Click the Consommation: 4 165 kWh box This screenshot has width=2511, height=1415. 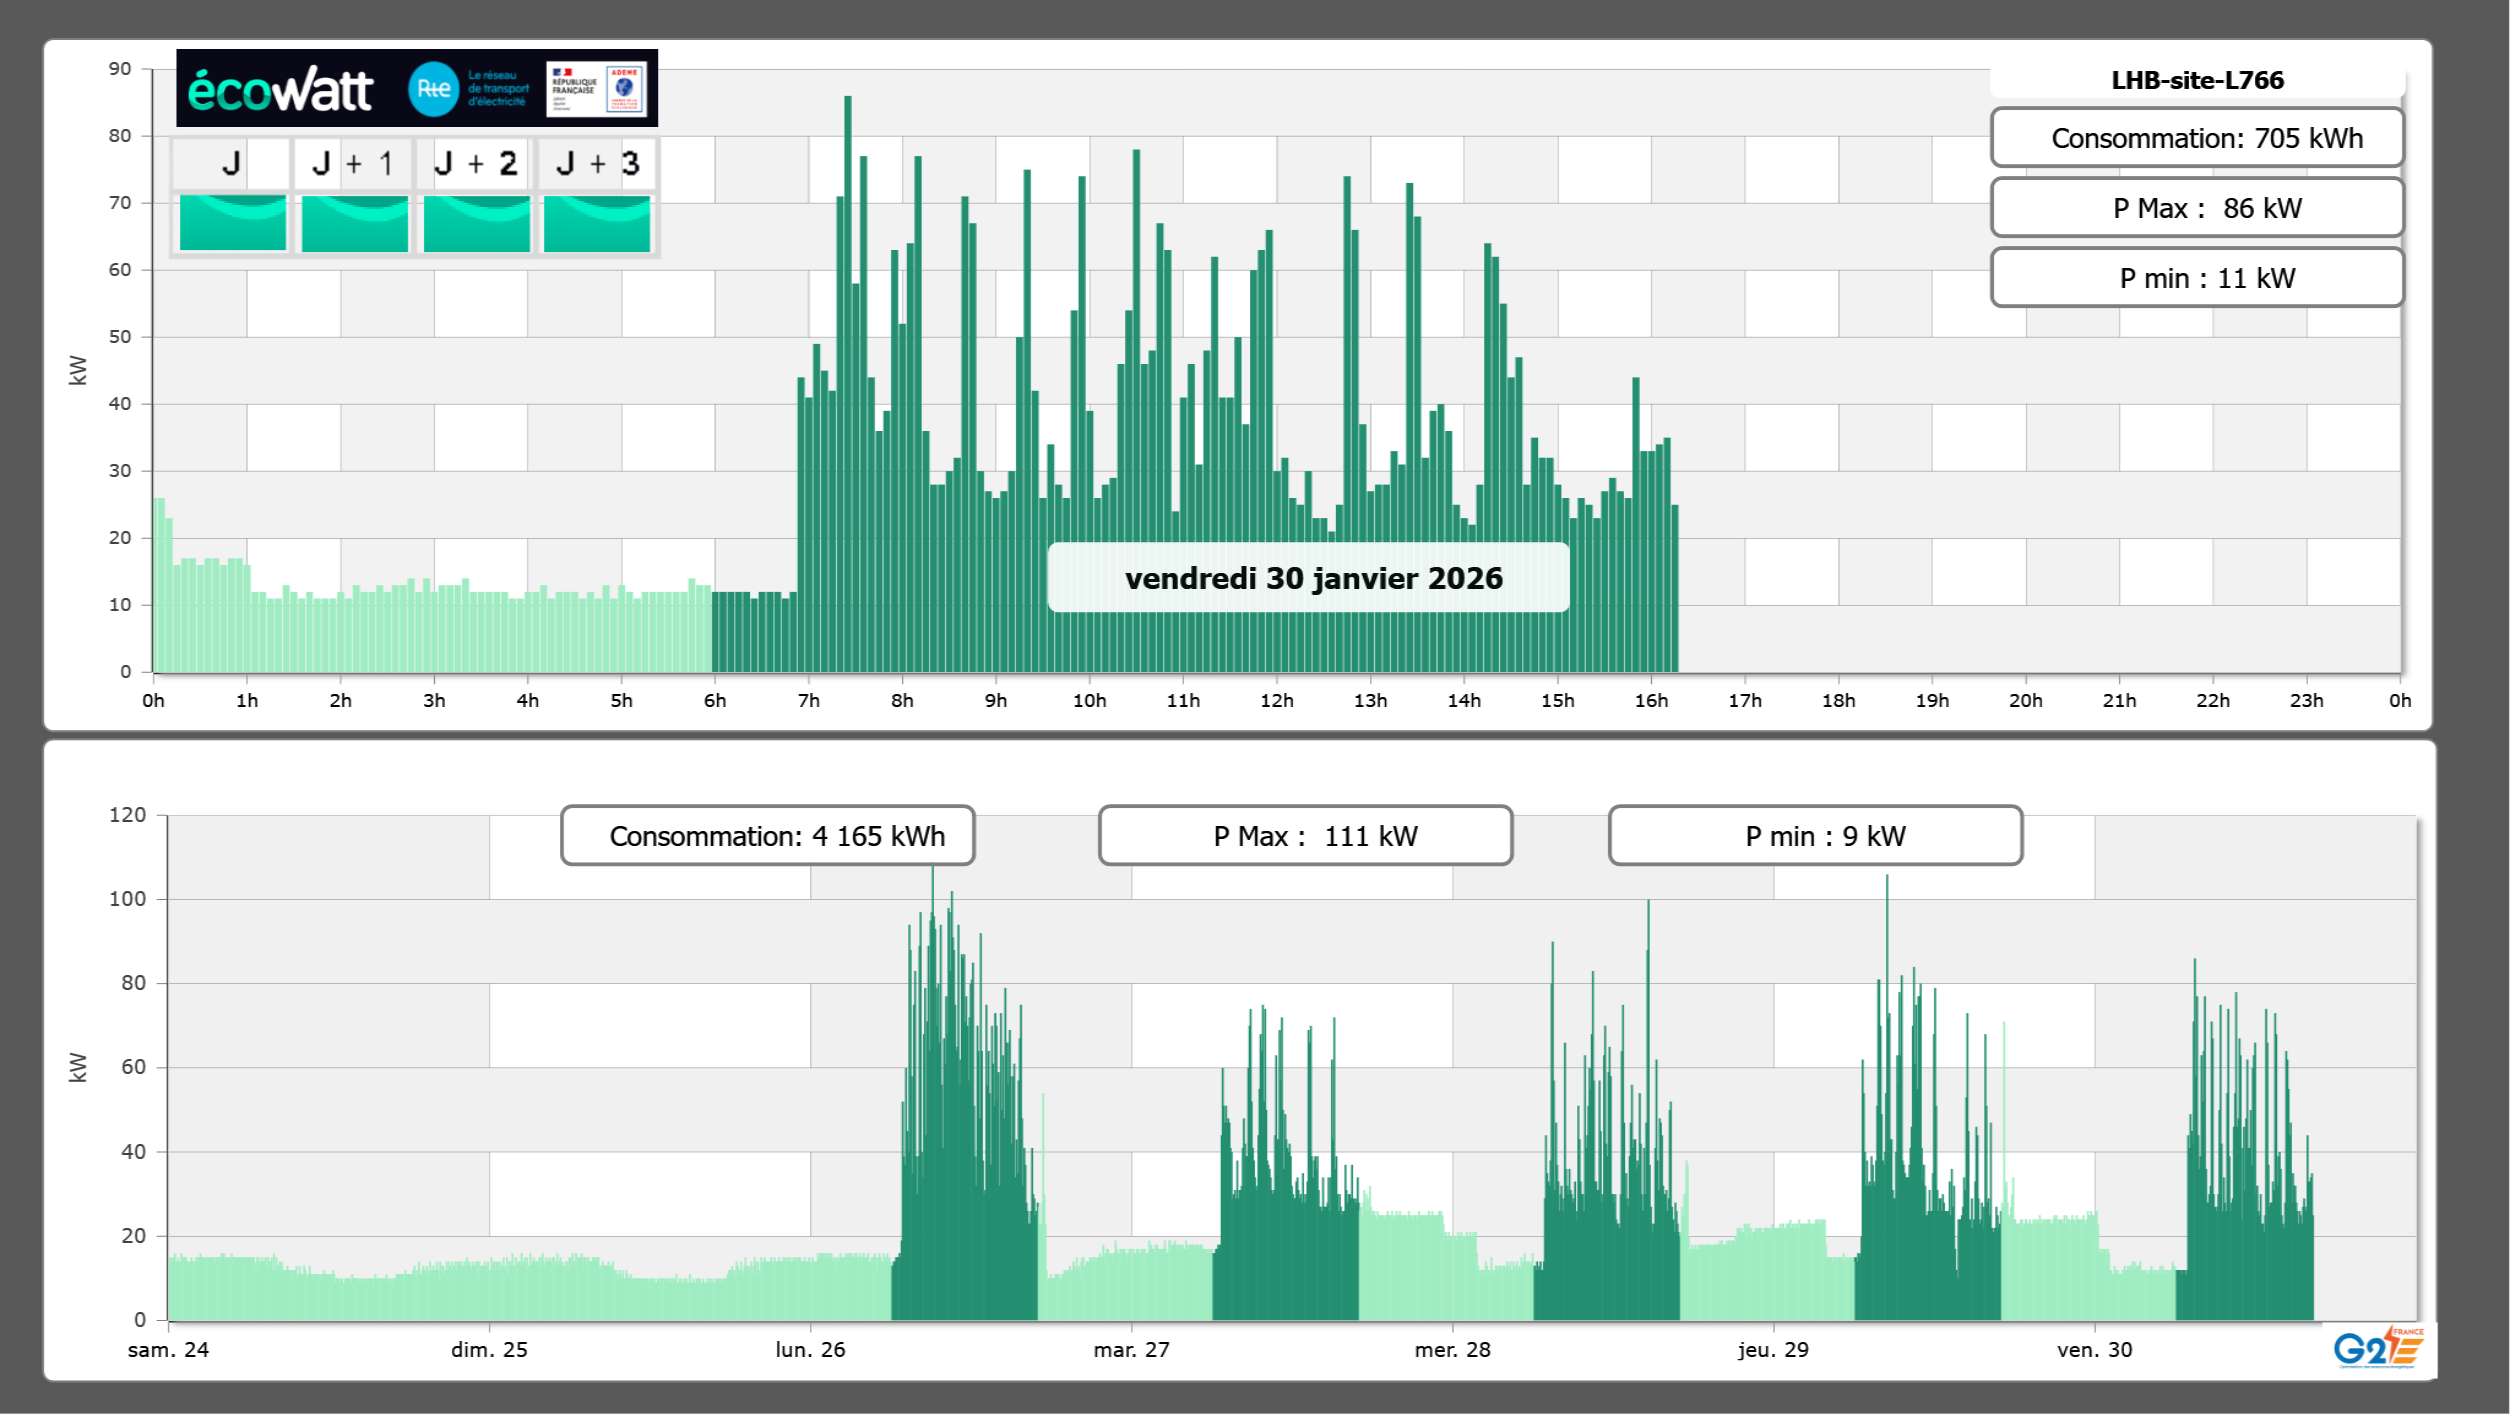[768, 836]
